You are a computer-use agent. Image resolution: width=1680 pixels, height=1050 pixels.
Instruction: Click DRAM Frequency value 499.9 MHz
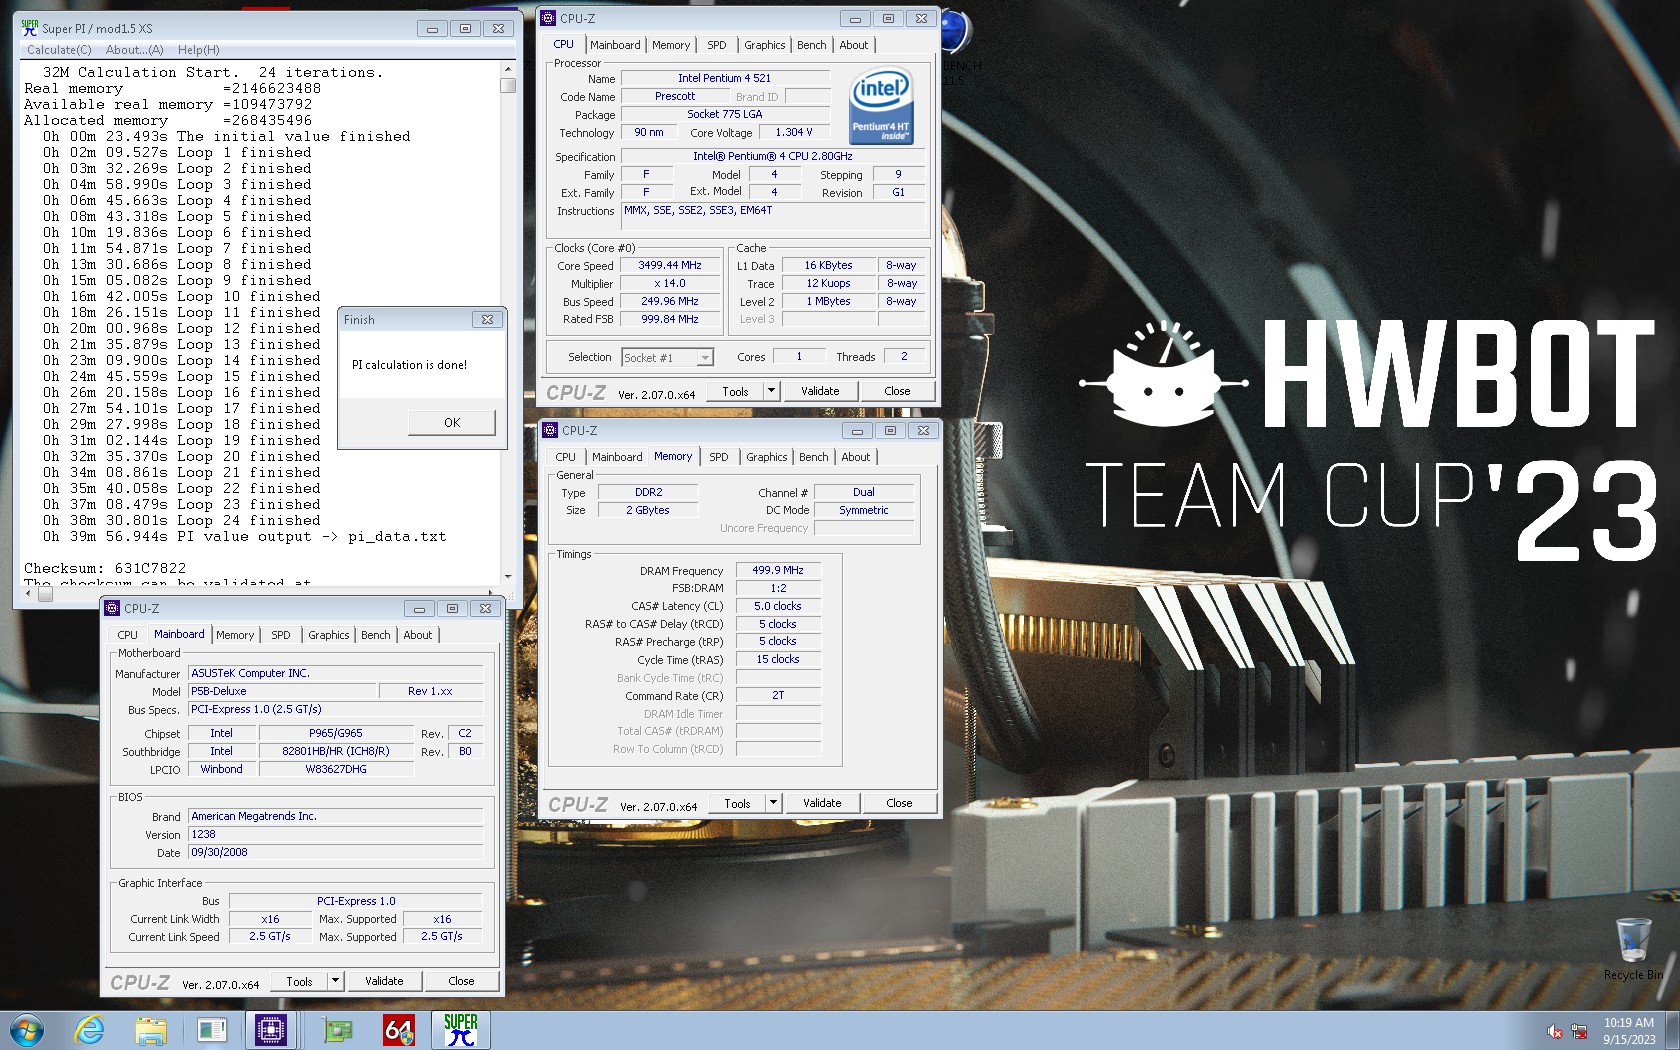coord(778,570)
